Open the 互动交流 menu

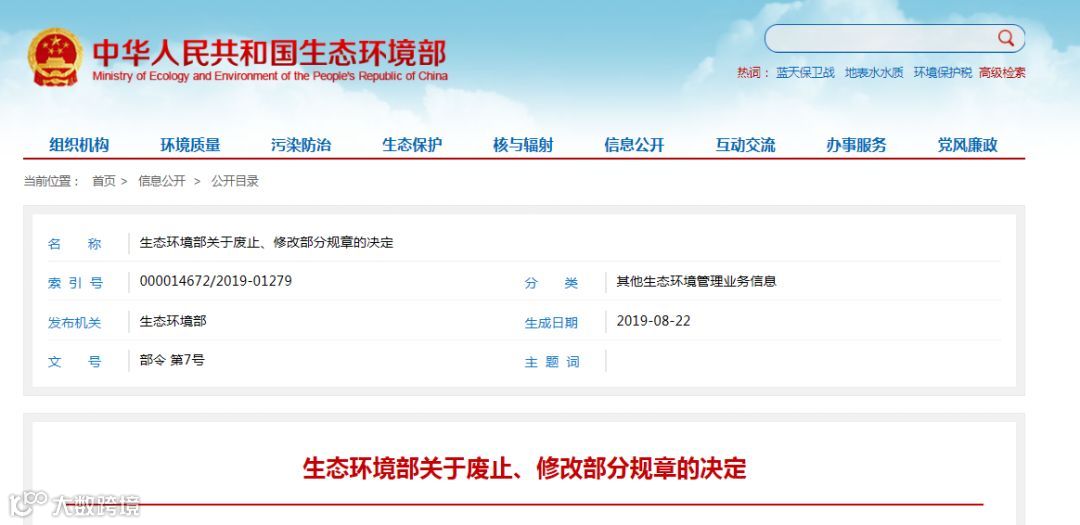pyautogui.click(x=745, y=145)
